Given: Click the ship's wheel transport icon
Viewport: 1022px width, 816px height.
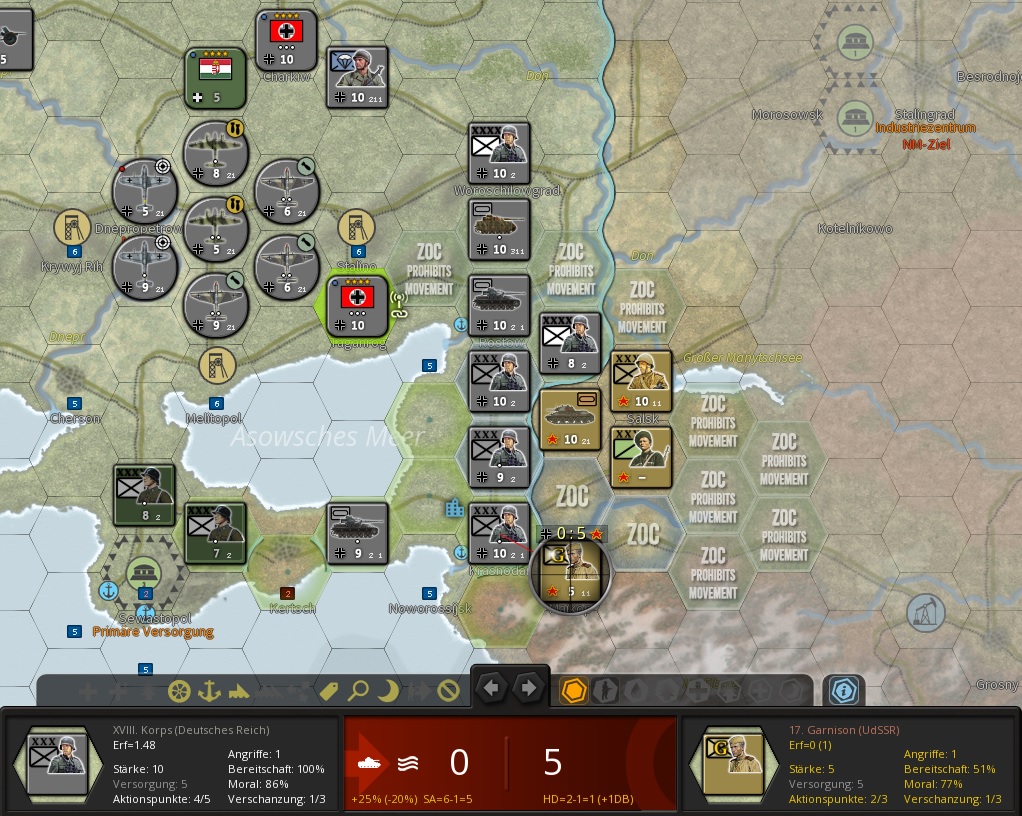Looking at the screenshot, I should pyautogui.click(x=179, y=691).
